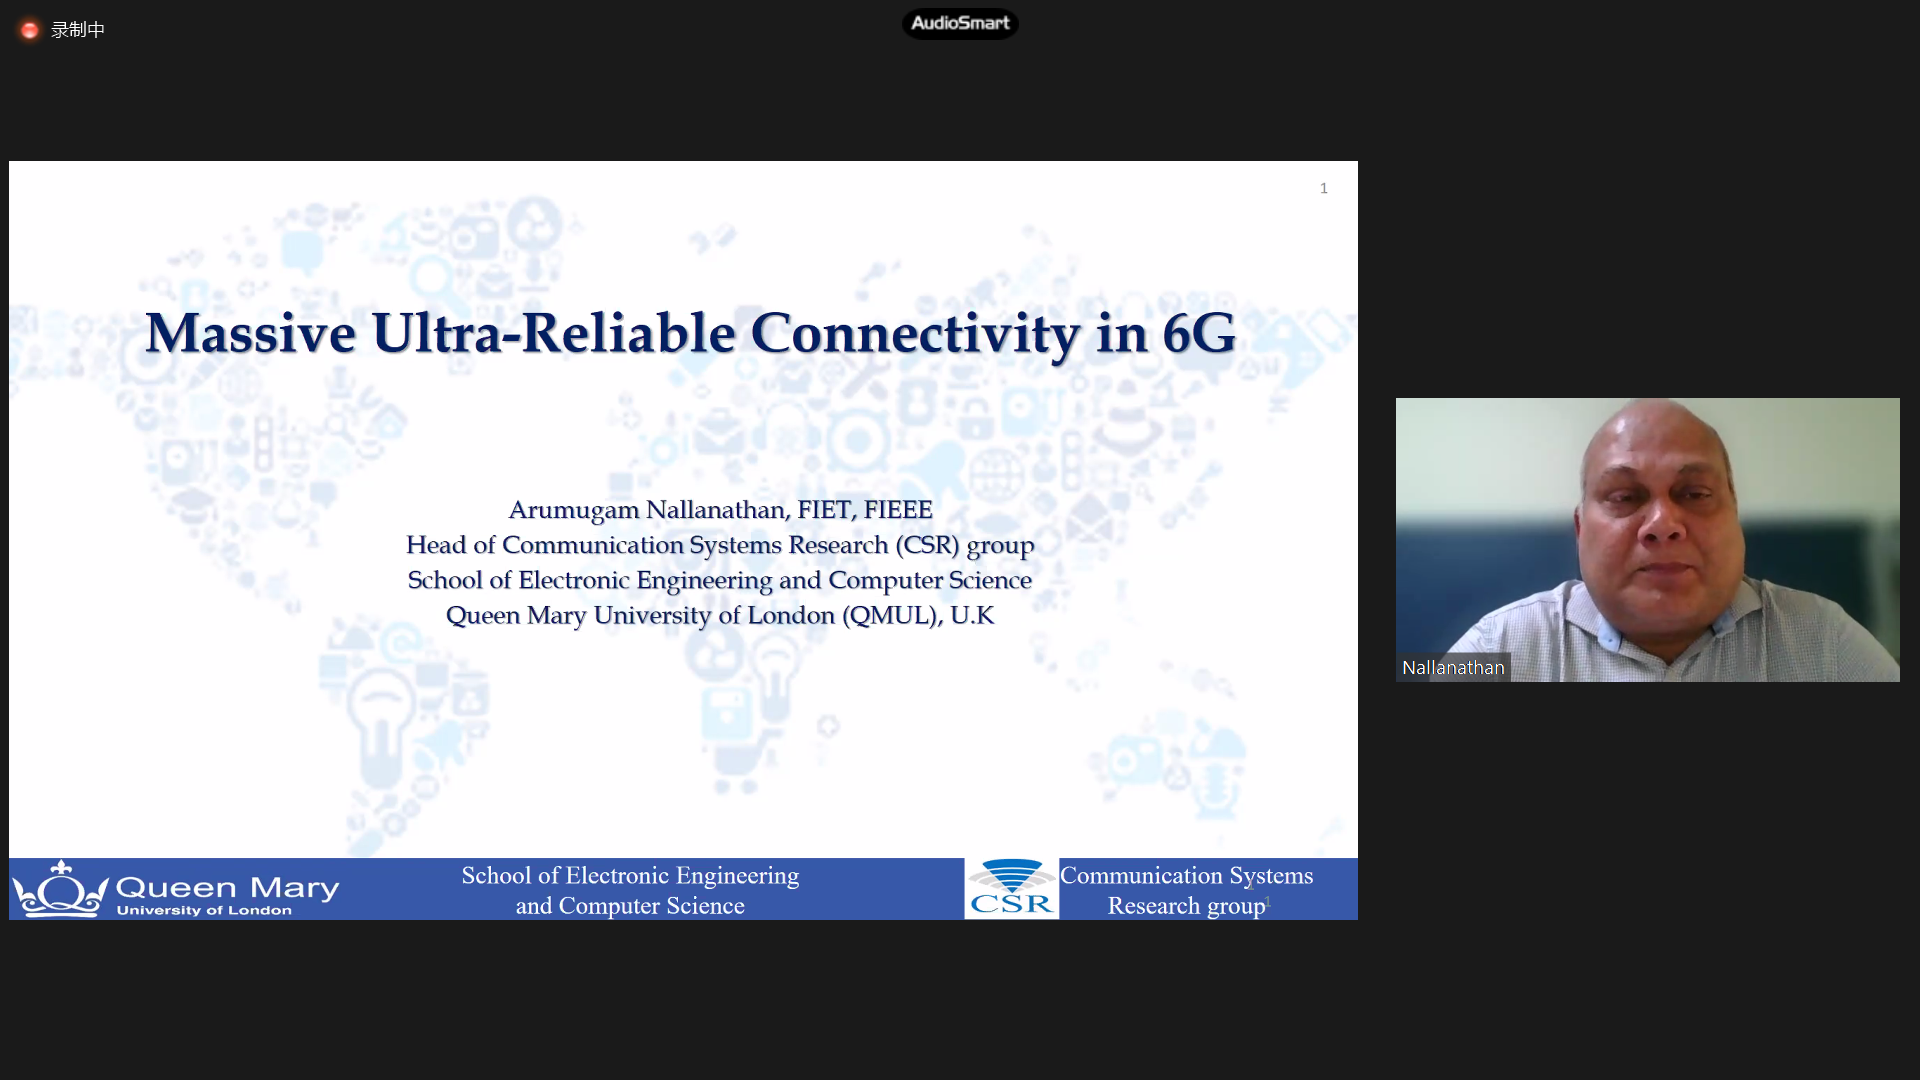Screen dimensions: 1920x1080
Task: Click the School of Electronic Engineering body line
Action: [720, 580]
